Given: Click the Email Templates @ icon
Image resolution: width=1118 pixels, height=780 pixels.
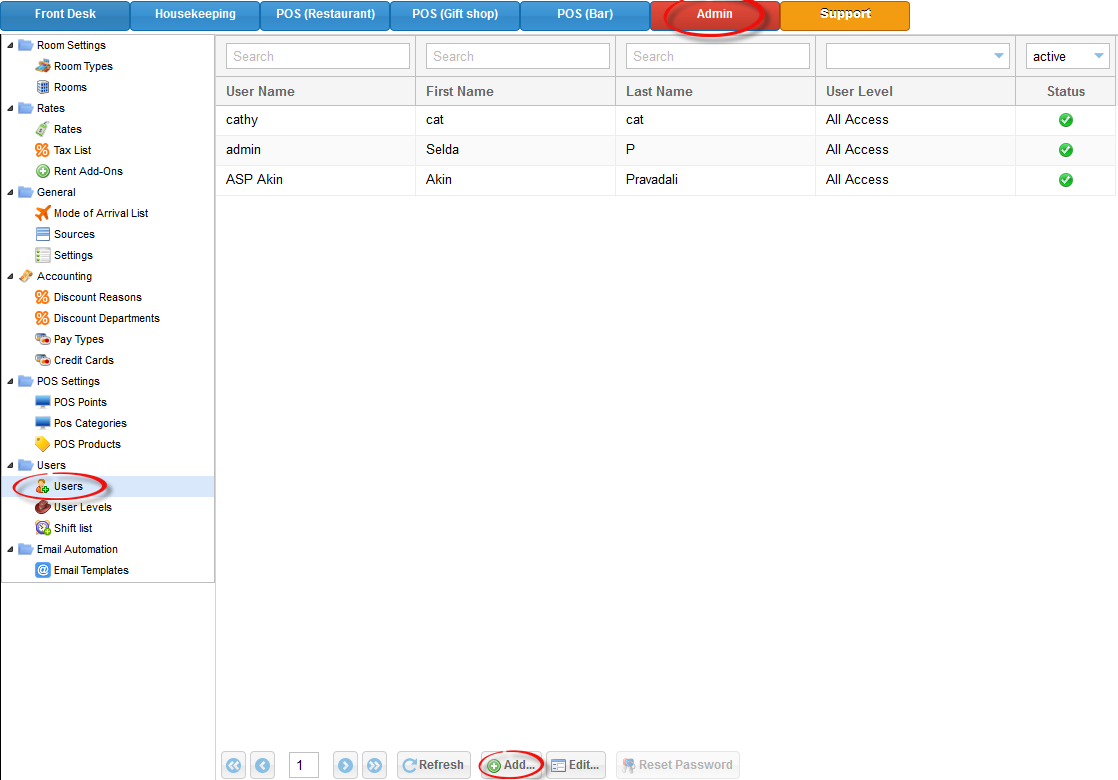Looking at the screenshot, I should tap(43, 570).
